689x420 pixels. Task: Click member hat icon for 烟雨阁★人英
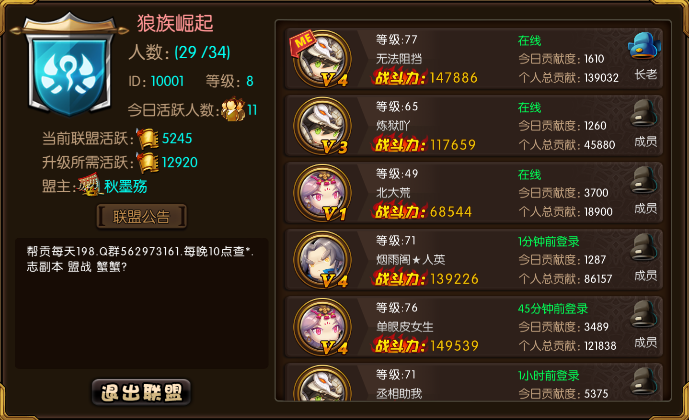(x=644, y=247)
